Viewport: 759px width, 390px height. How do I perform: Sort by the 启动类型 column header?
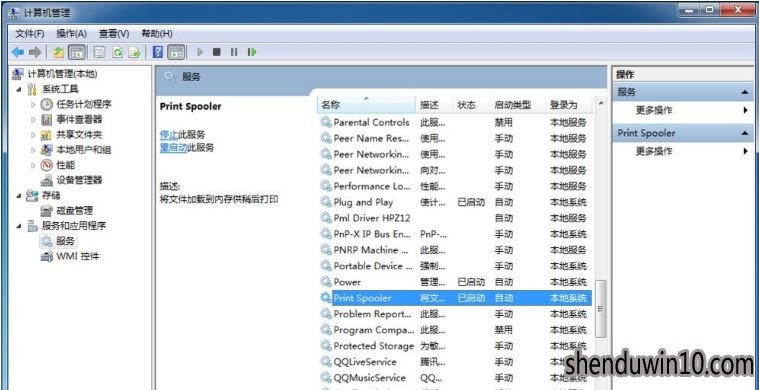pyautogui.click(x=518, y=105)
